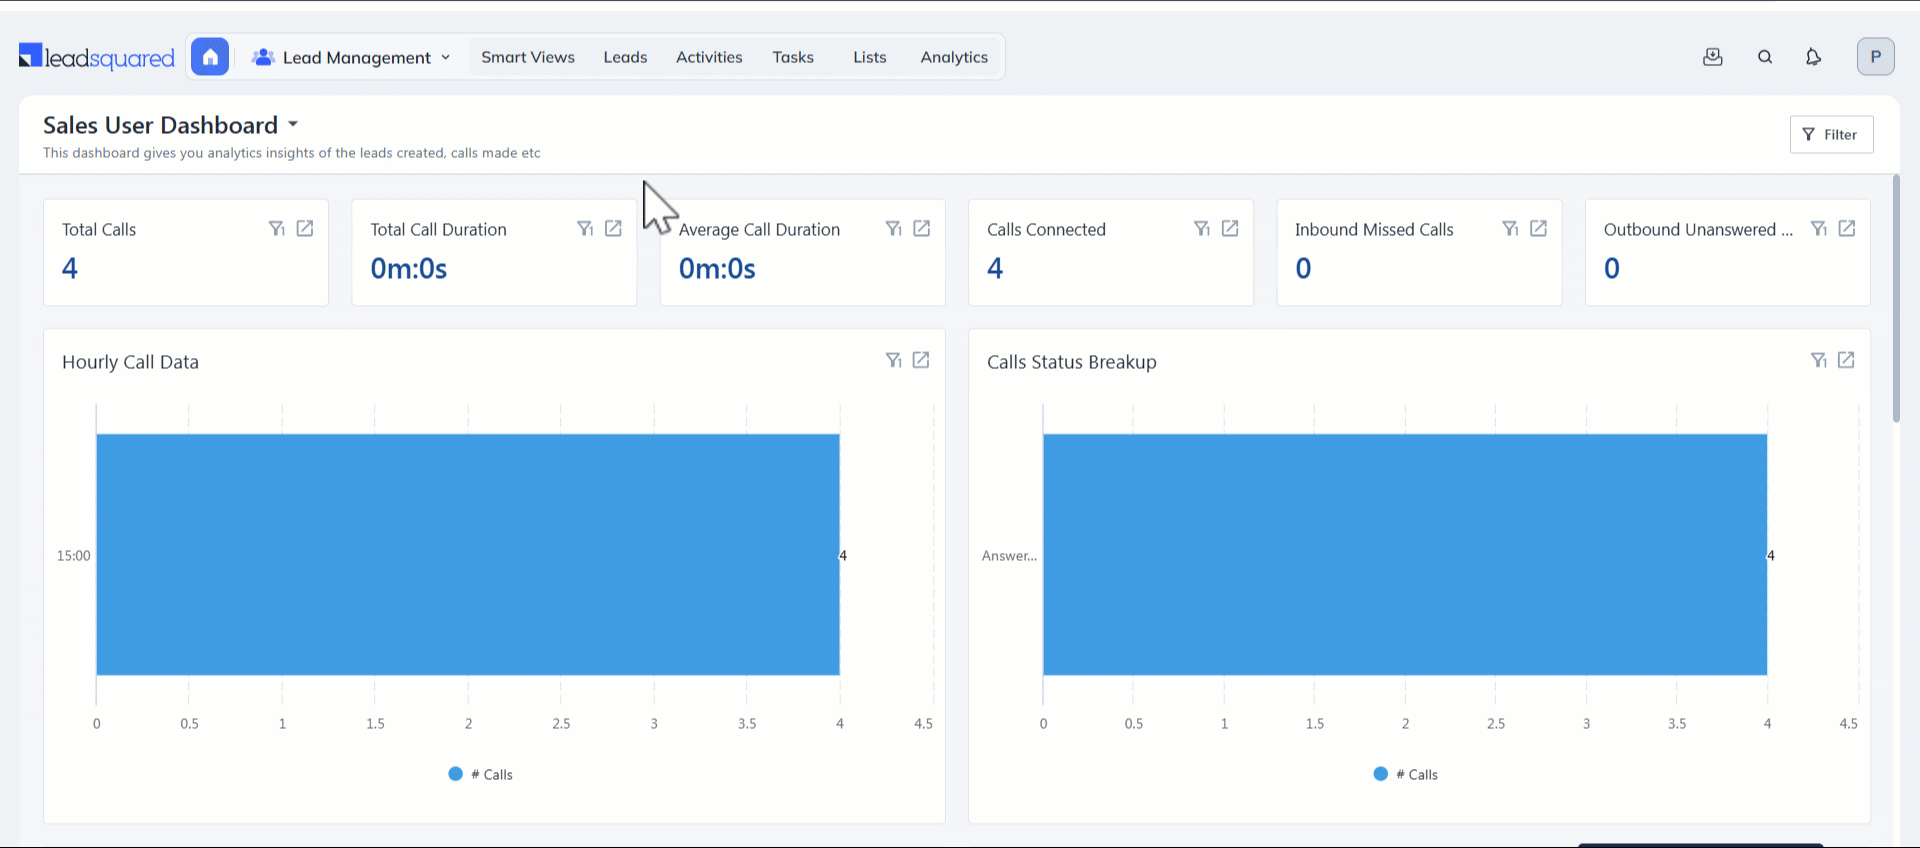Expand the Sales User Dashboard dropdown arrow
This screenshot has width=1920, height=848.
point(293,125)
